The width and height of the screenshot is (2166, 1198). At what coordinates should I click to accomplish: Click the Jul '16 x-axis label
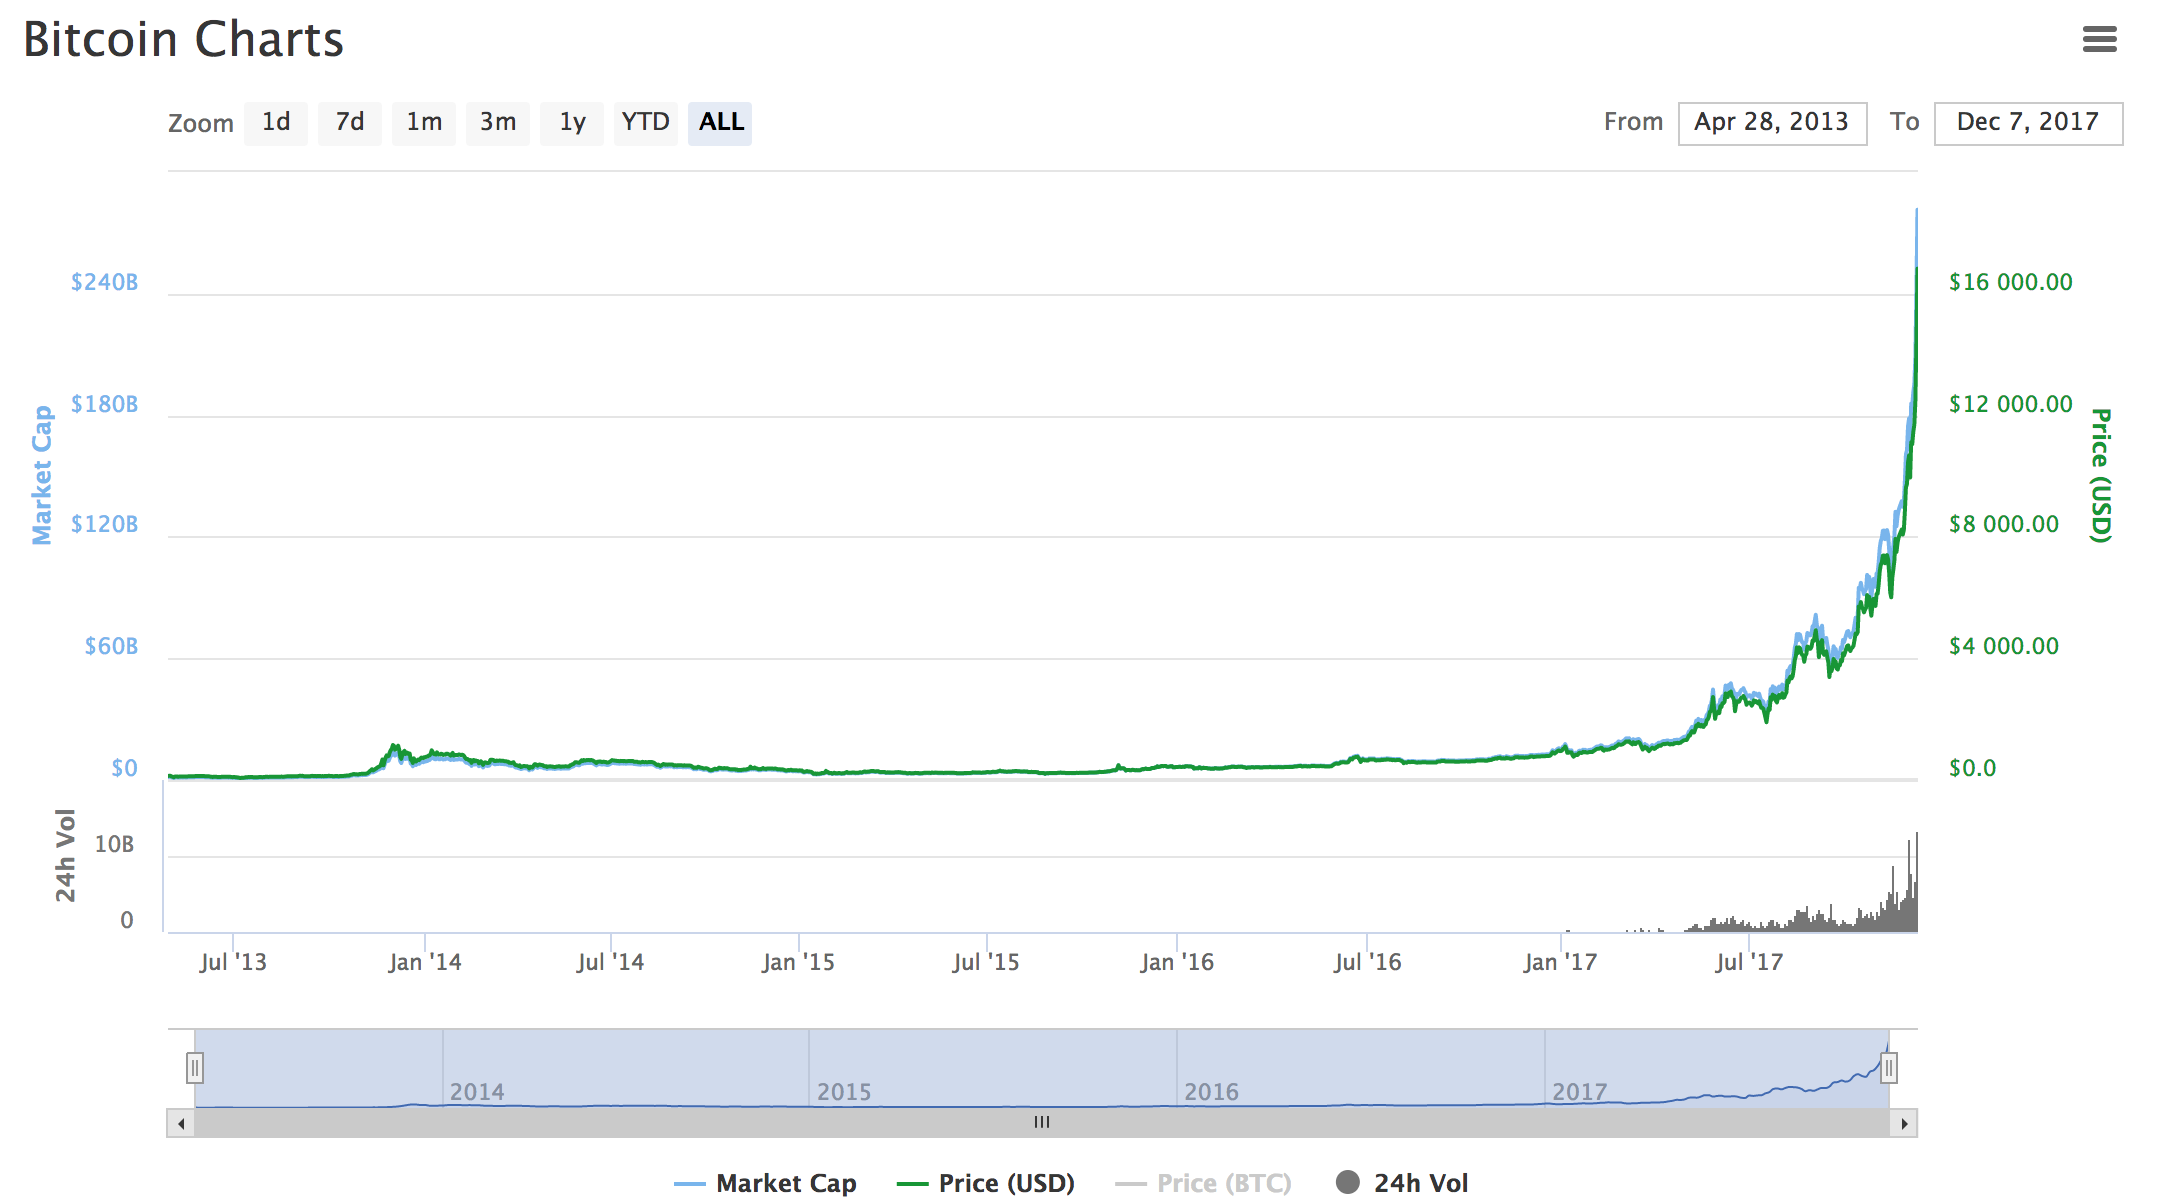(x=1367, y=962)
